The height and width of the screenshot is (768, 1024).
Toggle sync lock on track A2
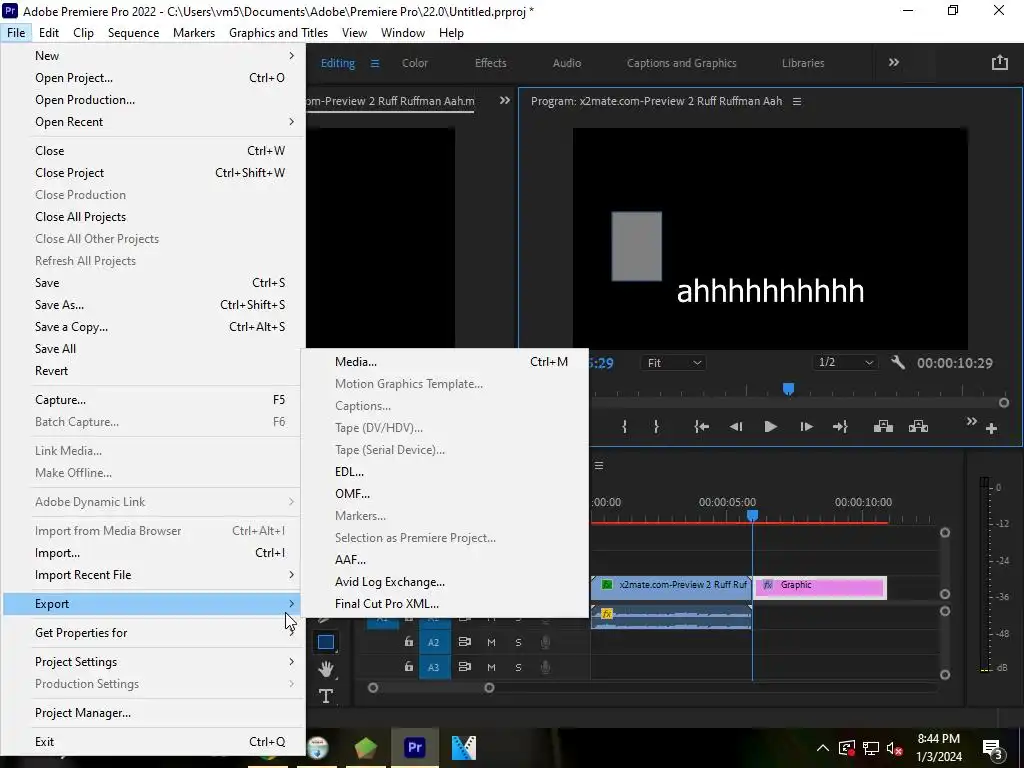point(464,642)
